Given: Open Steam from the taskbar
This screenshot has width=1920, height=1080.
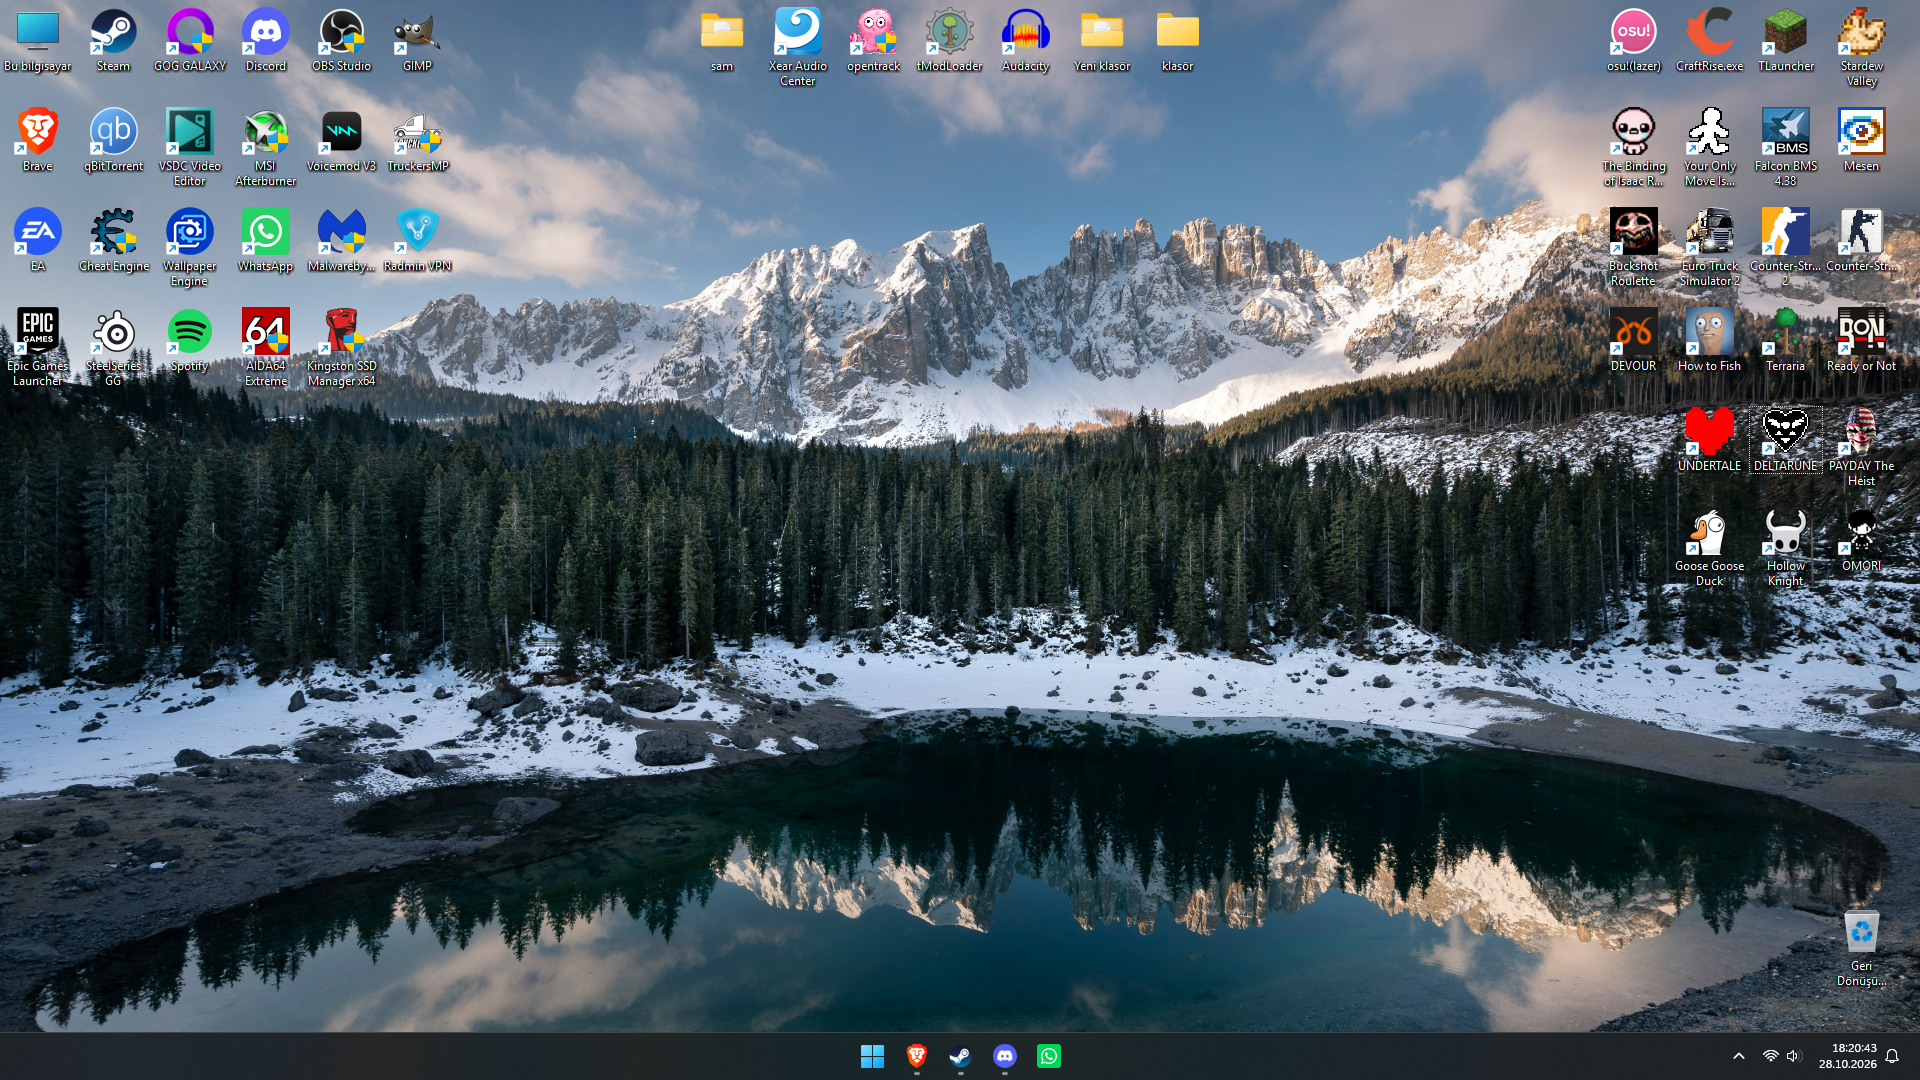Looking at the screenshot, I should click(x=960, y=1056).
